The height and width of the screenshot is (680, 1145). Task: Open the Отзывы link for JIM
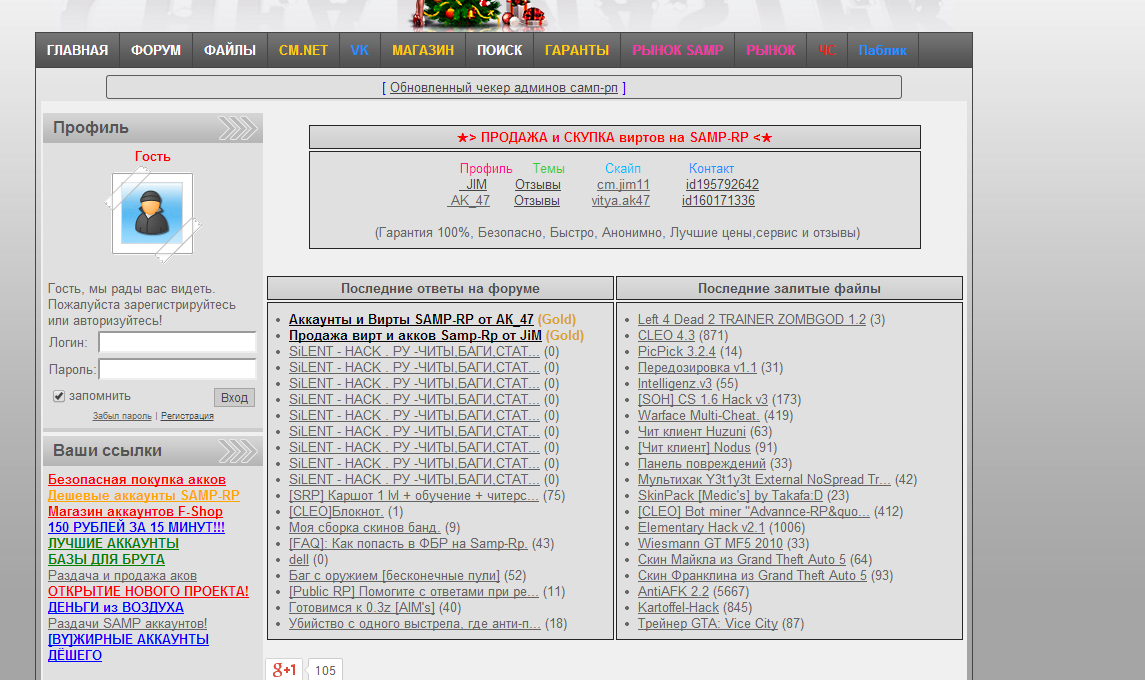[x=537, y=185]
